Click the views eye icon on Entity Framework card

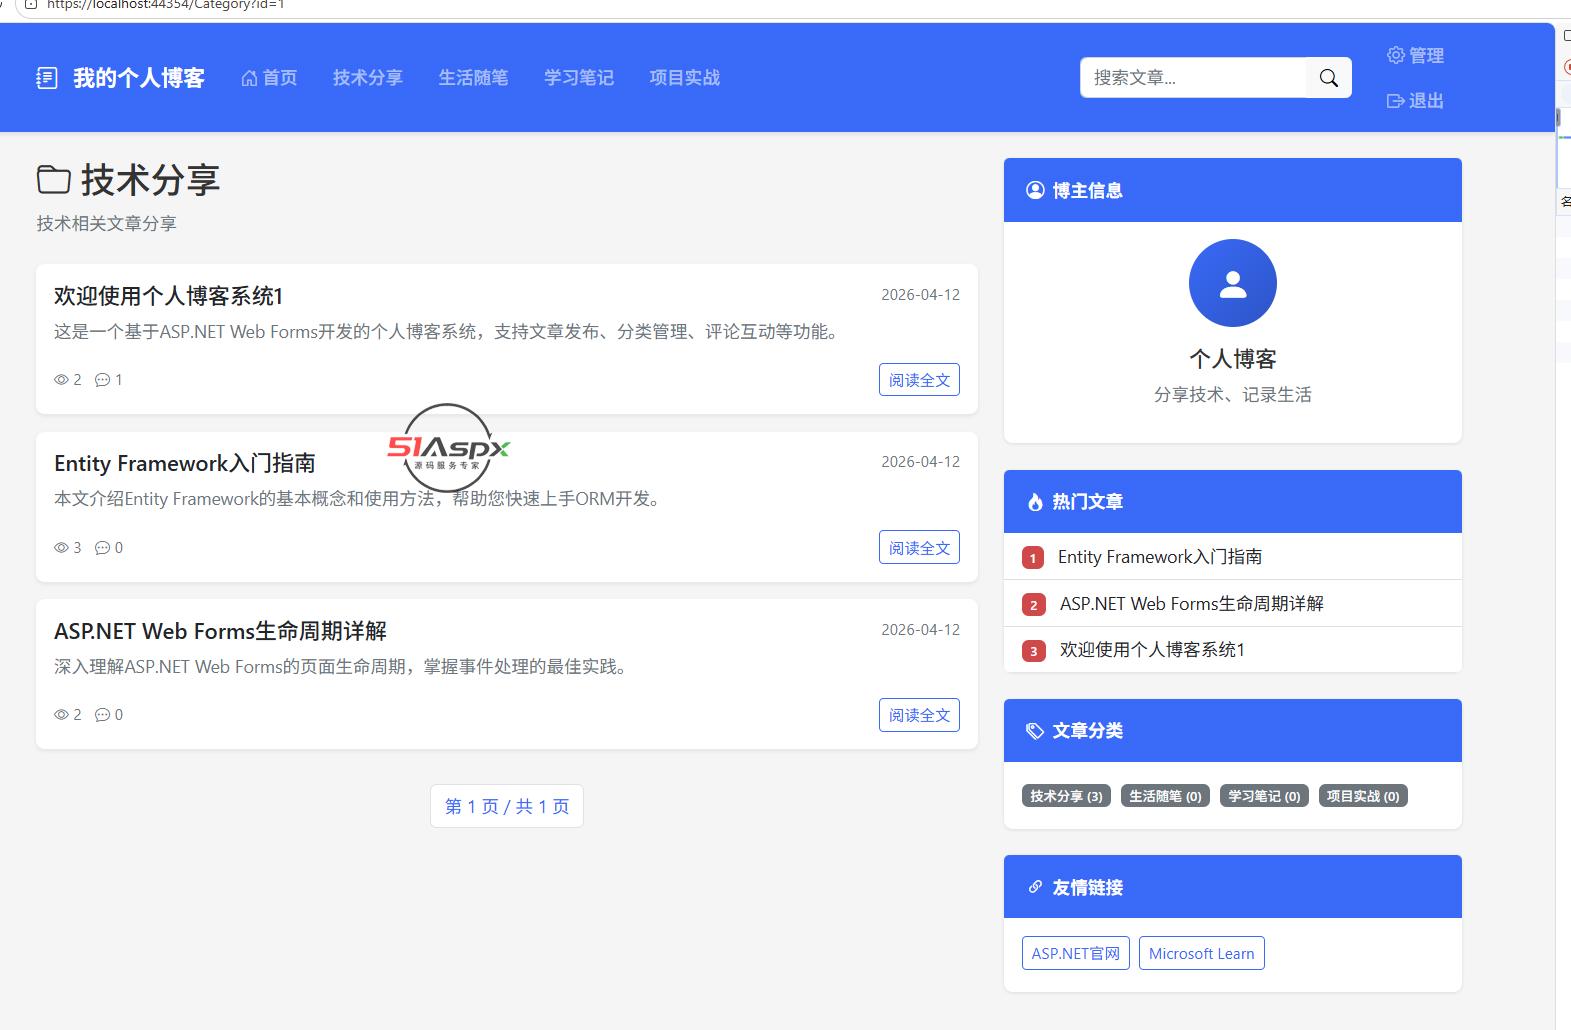pos(61,548)
